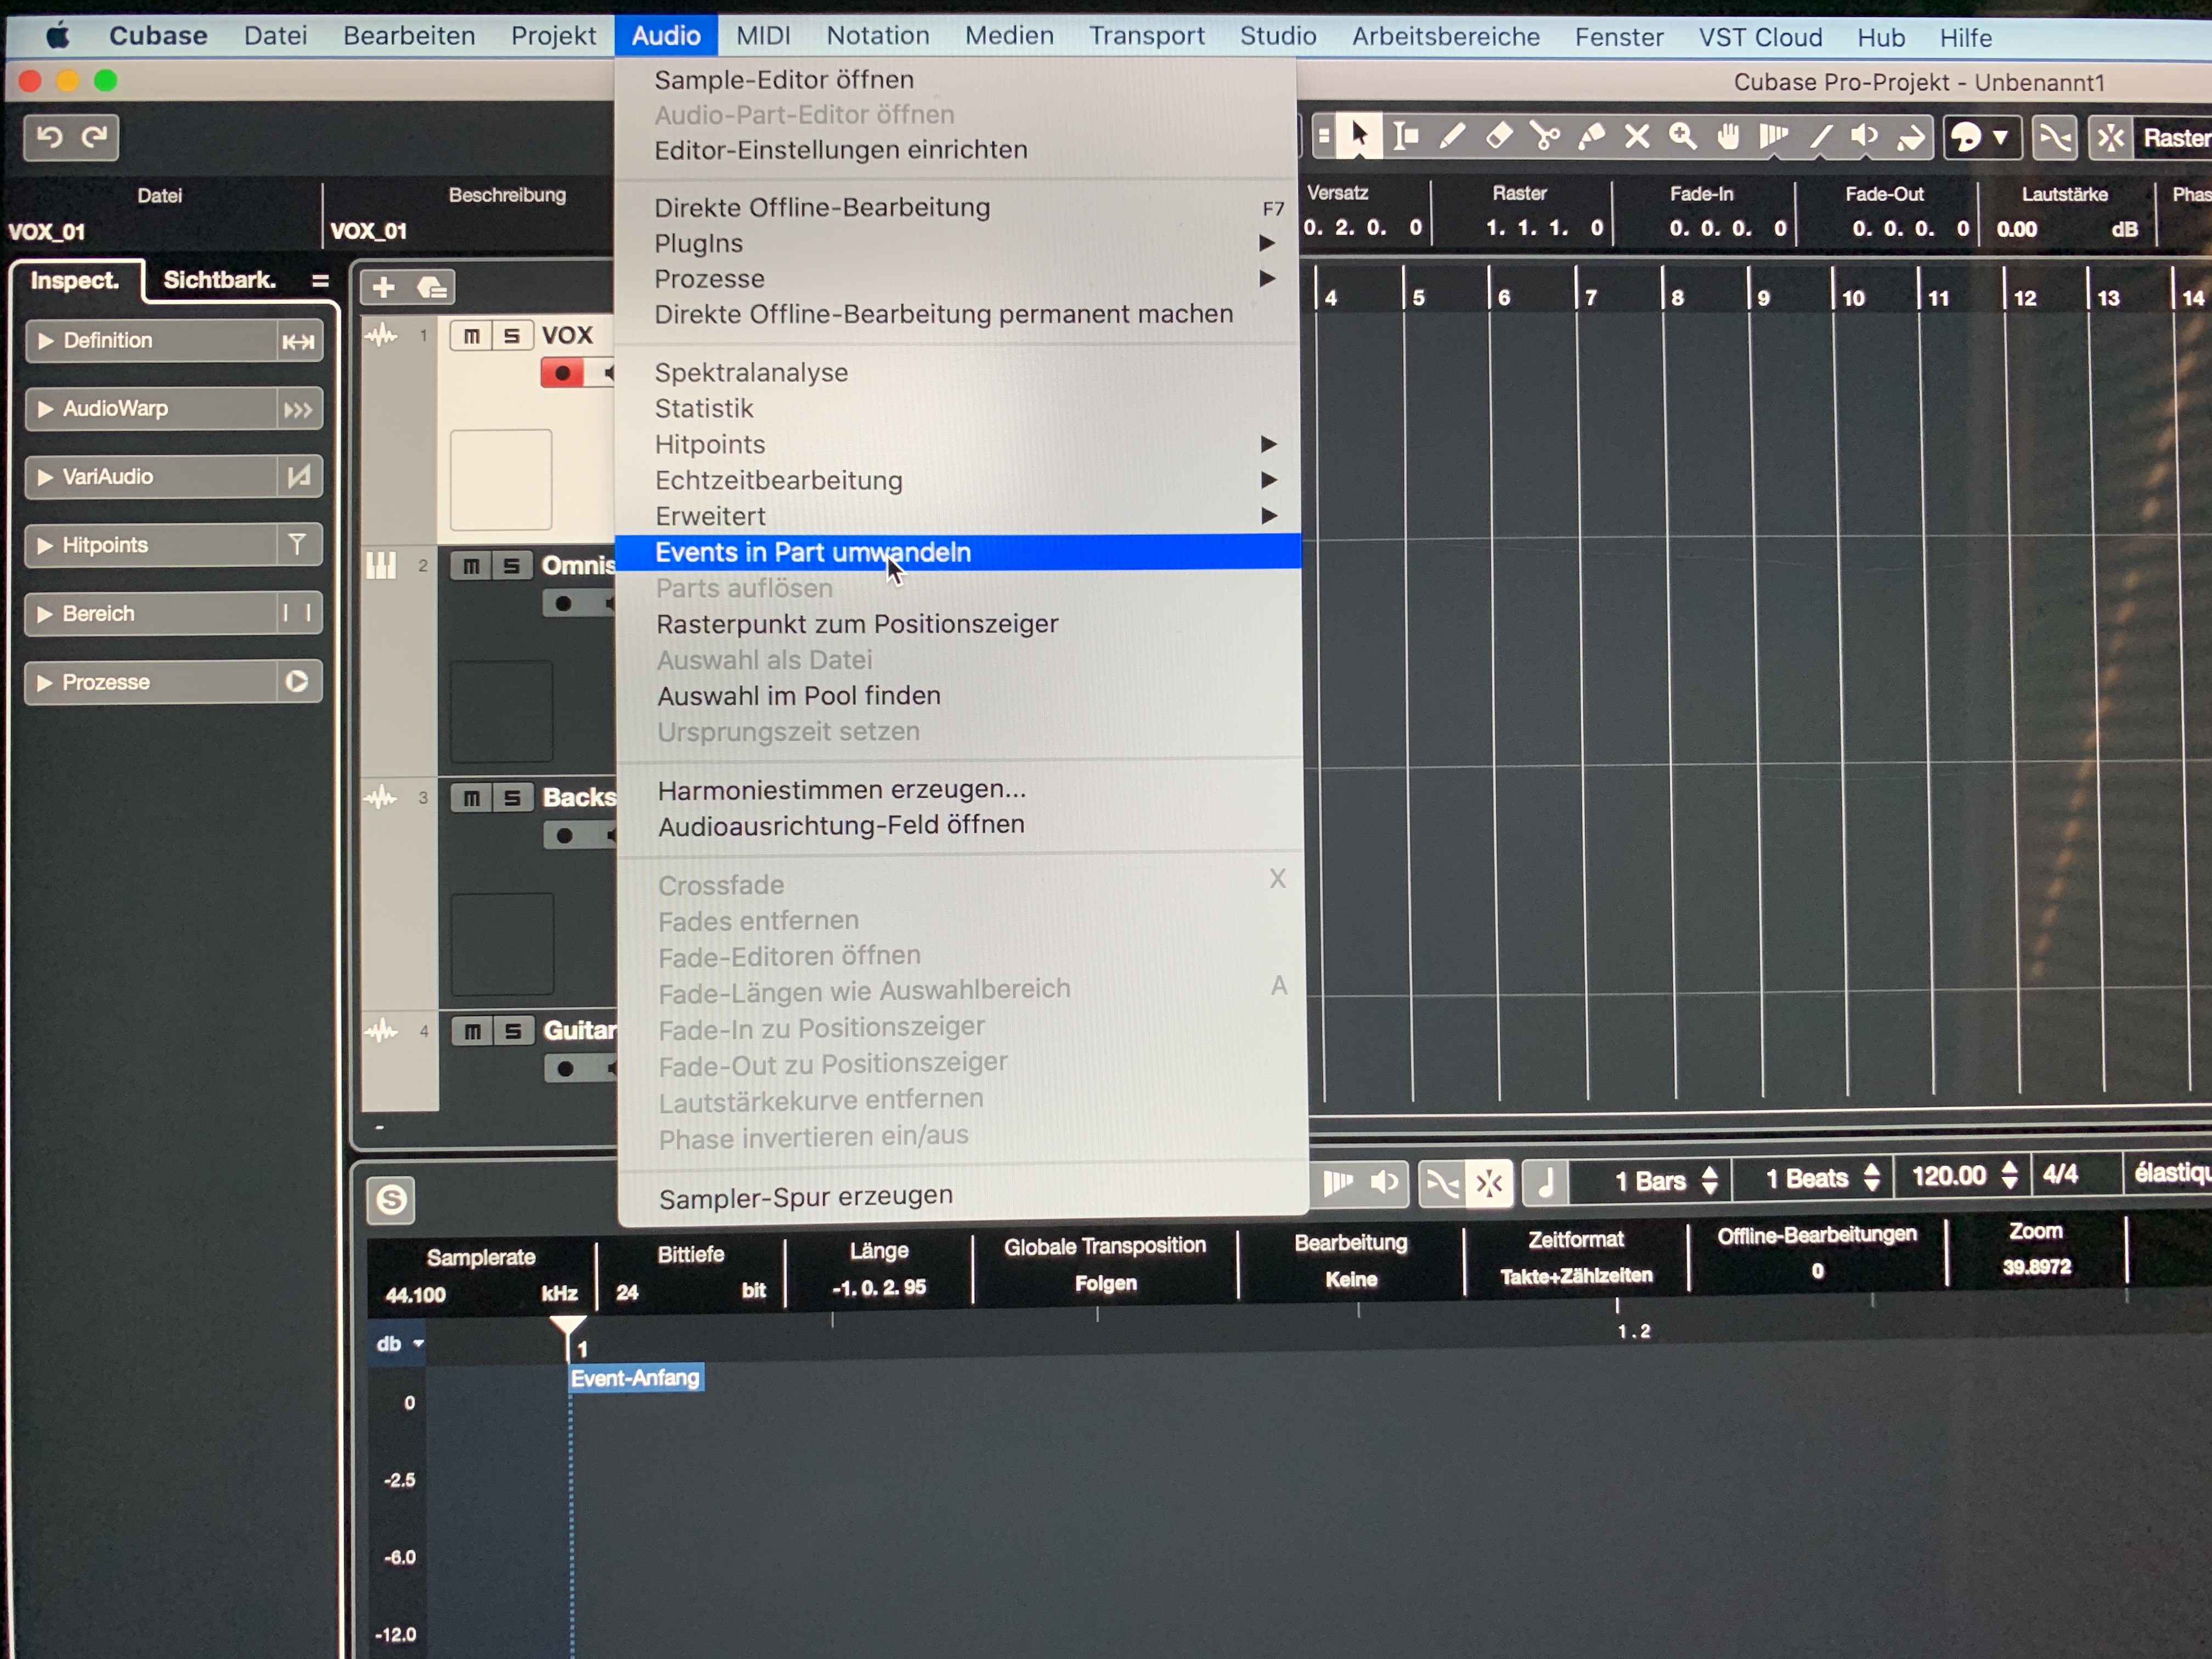Click the Undo arrow button
2212x1659 pixels.
[49, 136]
